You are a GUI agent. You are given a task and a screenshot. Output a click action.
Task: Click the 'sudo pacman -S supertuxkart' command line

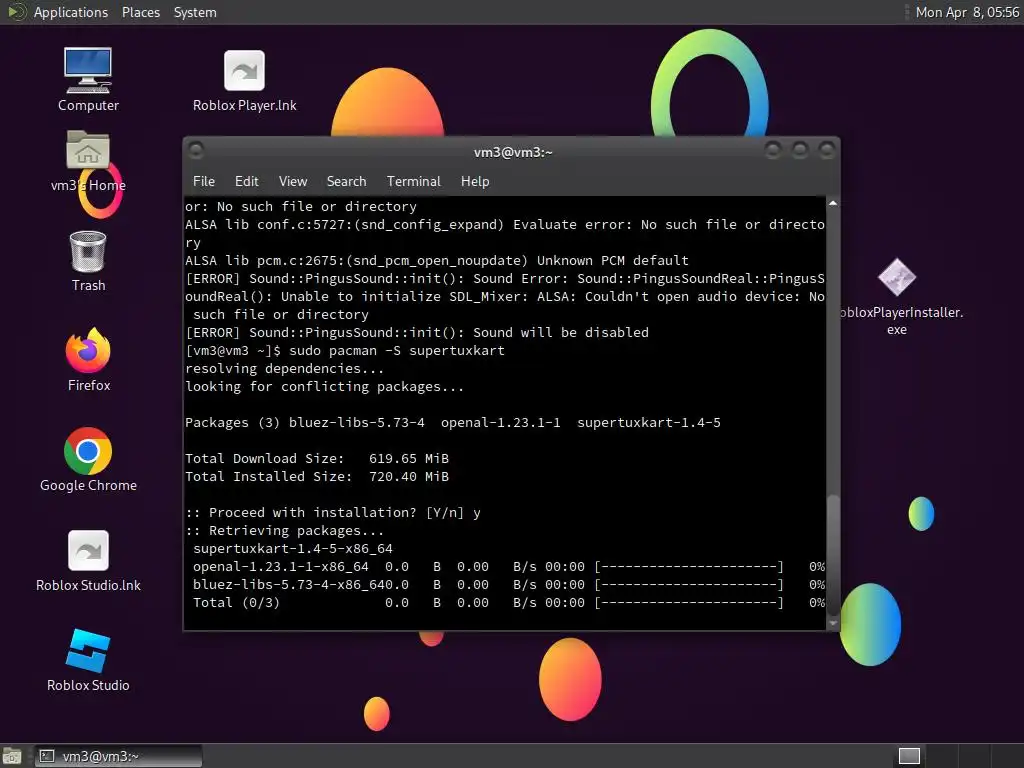pos(345,351)
